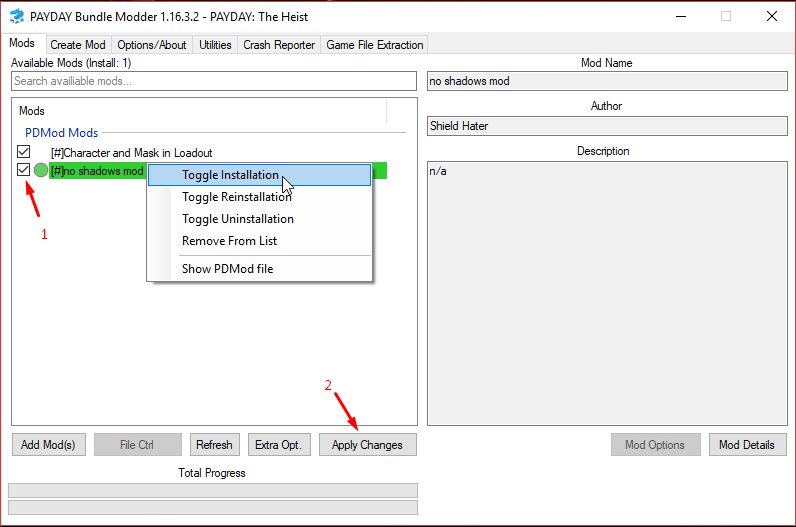Image resolution: width=796 pixels, height=527 pixels.
Task: Open the Utilities tab
Action: pyautogui.click(x=215, y=45)
